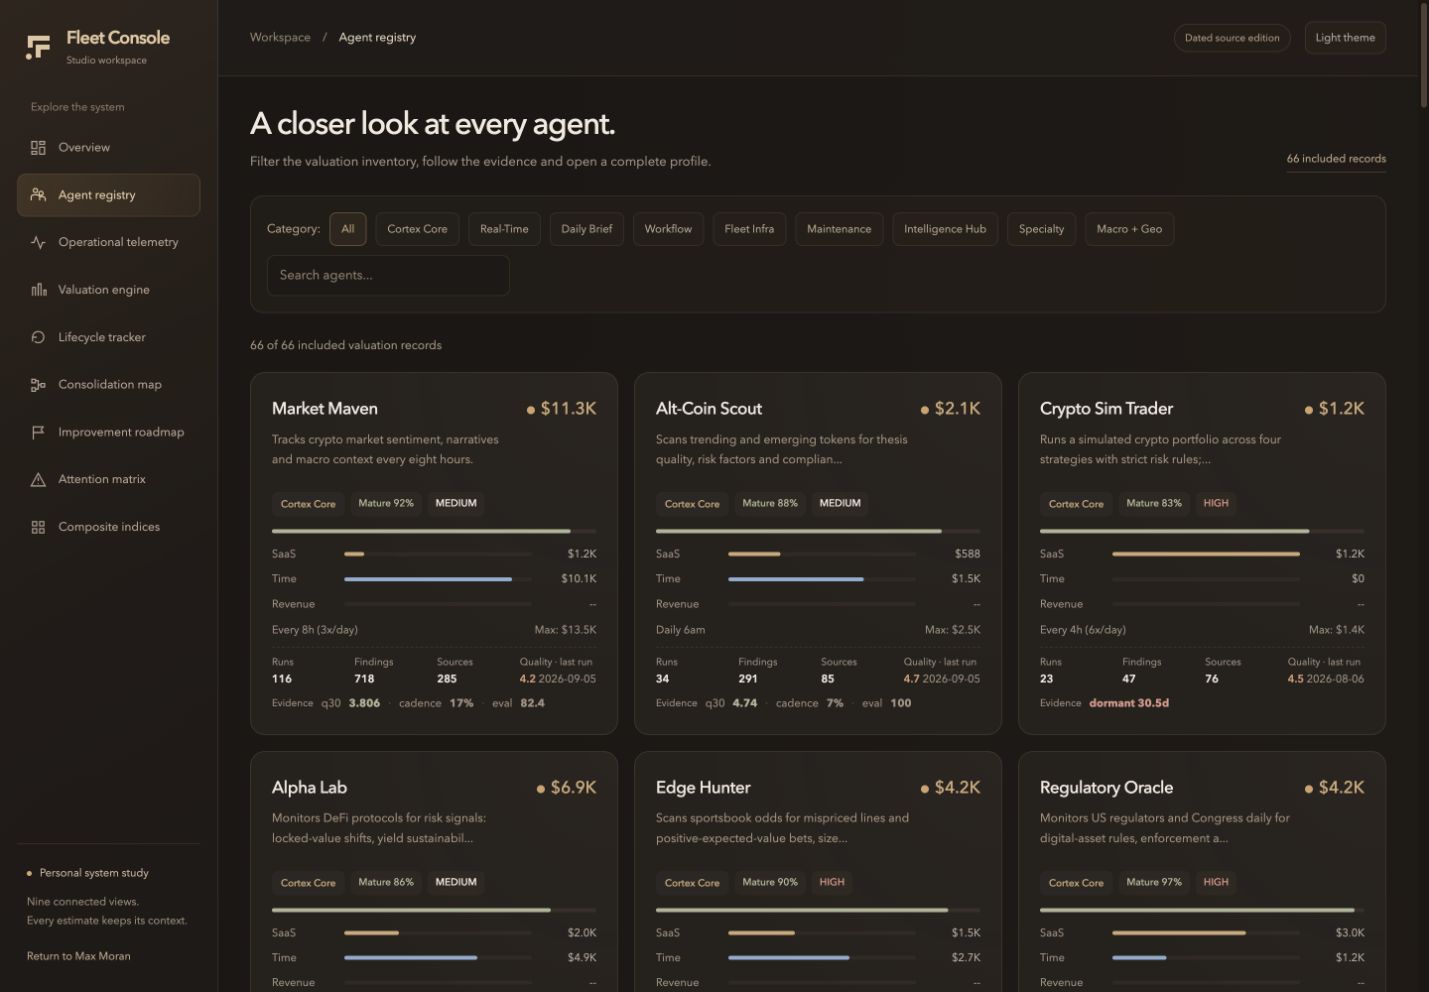Click the Lifecycle tracker cycle icon
Screen dimensions: 1429x992
tap(38, 337)
